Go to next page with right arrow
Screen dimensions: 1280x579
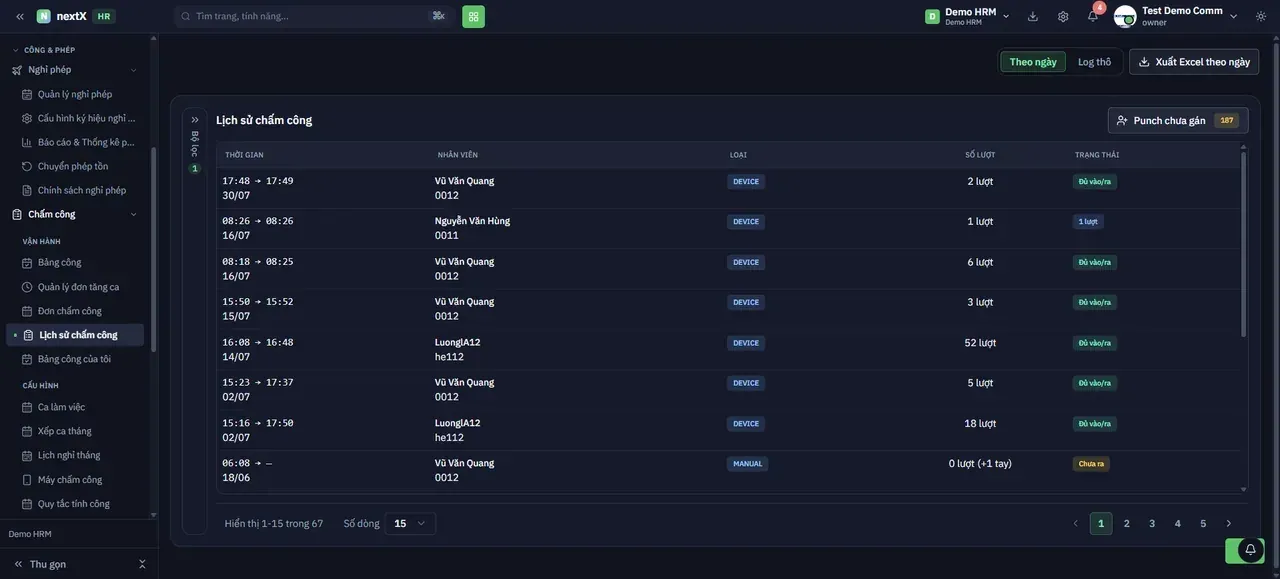1229,523
